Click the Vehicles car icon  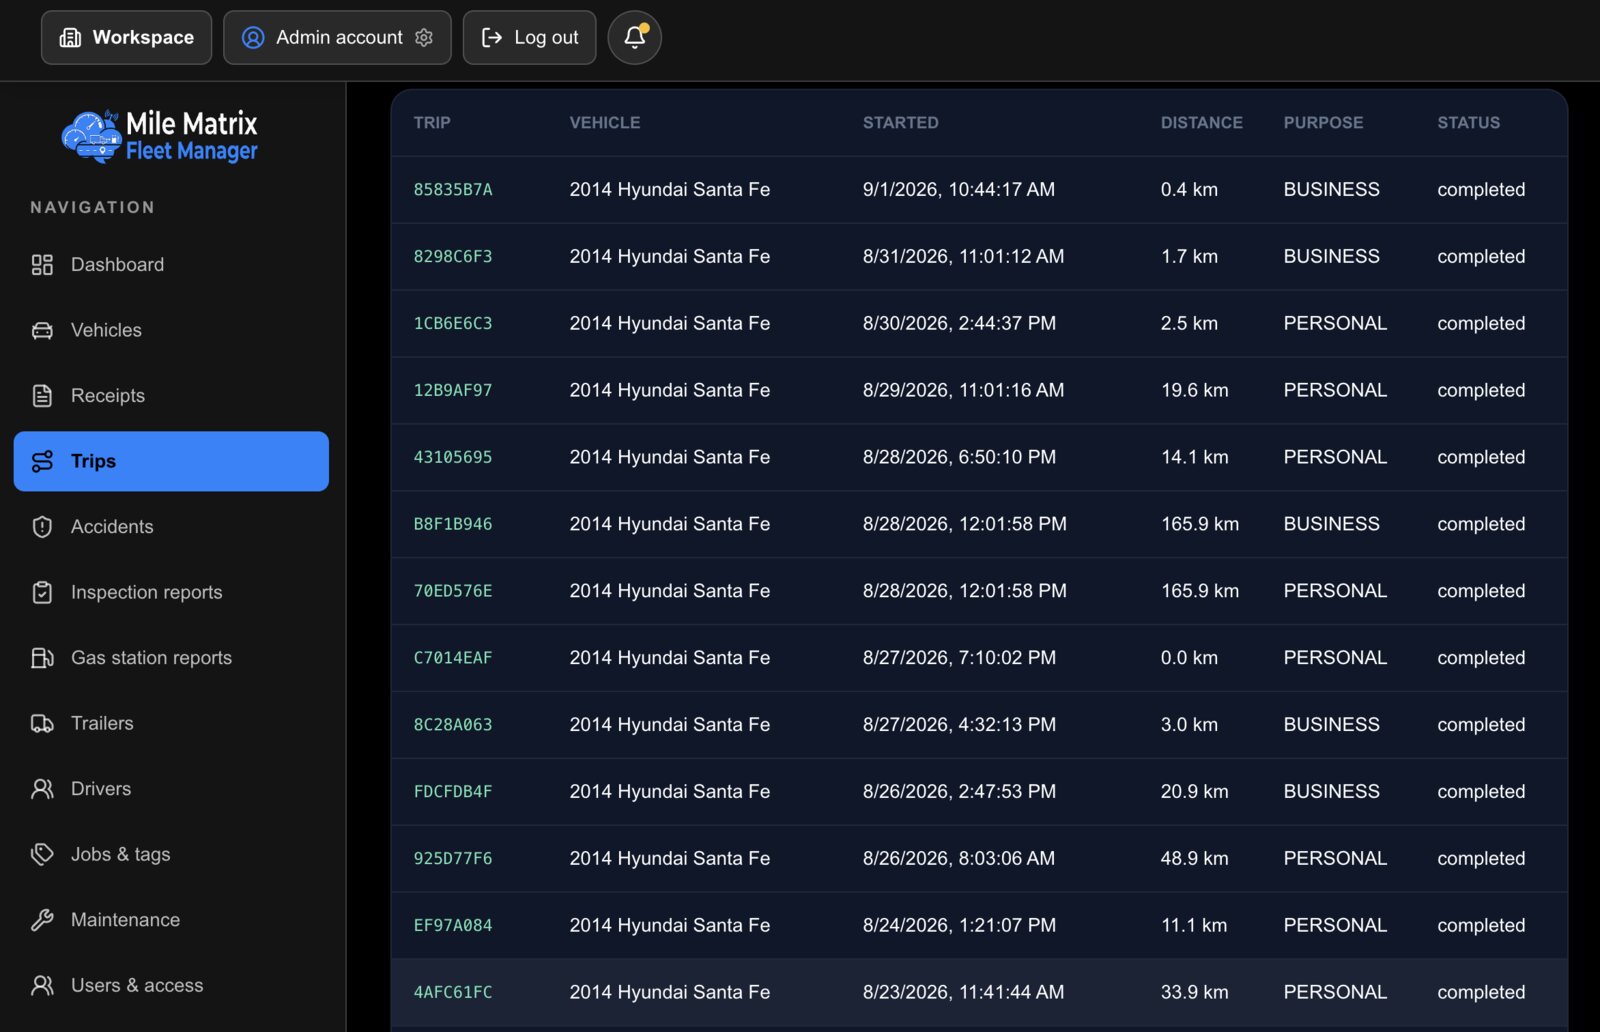click(x=42, y=330)
